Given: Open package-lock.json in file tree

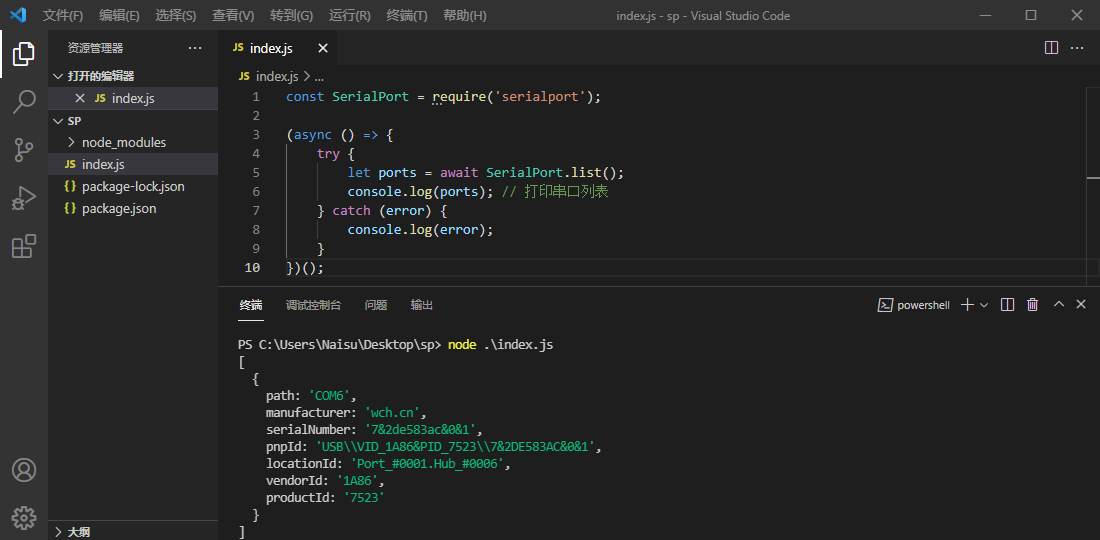Looking at the screenshot, I should [133, 187].
